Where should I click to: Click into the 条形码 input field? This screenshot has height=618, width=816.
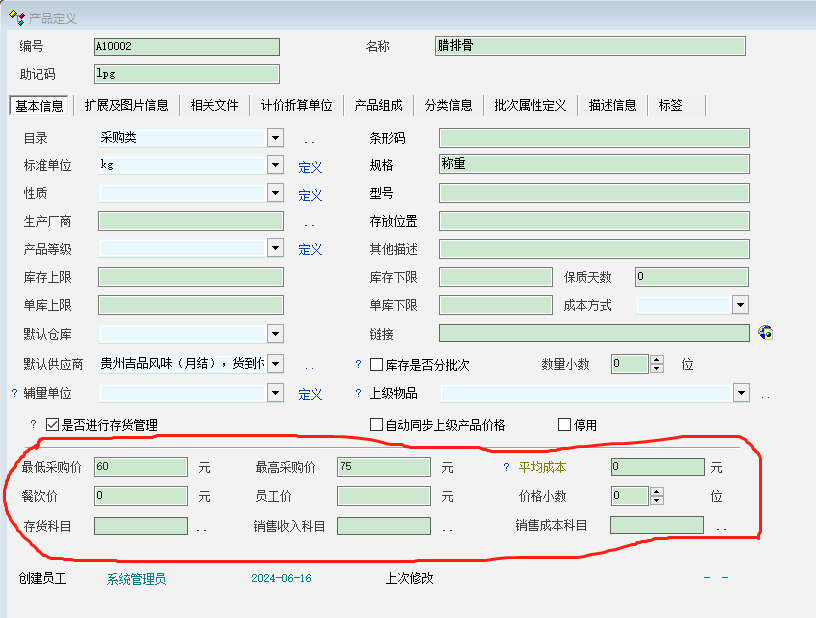[x=593, y=138]
